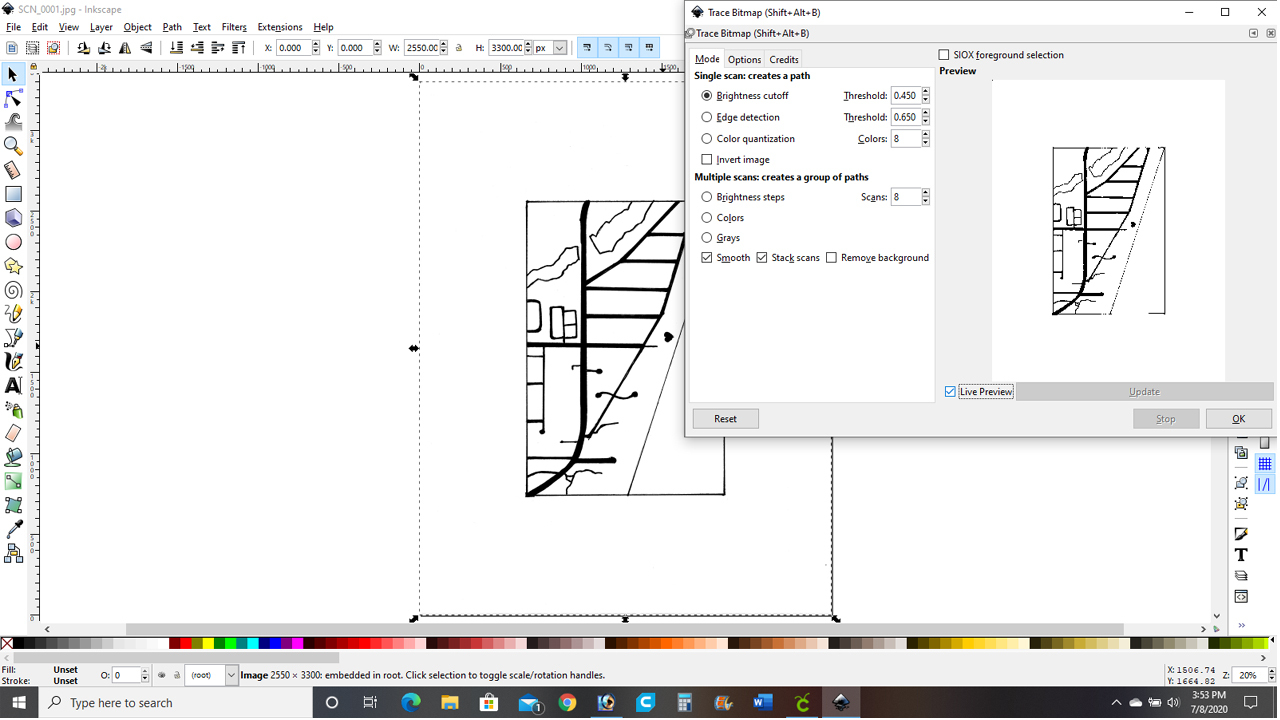Select the Selector arrow tool
The width and height of the screenshot is (1280, 720).
13,75
